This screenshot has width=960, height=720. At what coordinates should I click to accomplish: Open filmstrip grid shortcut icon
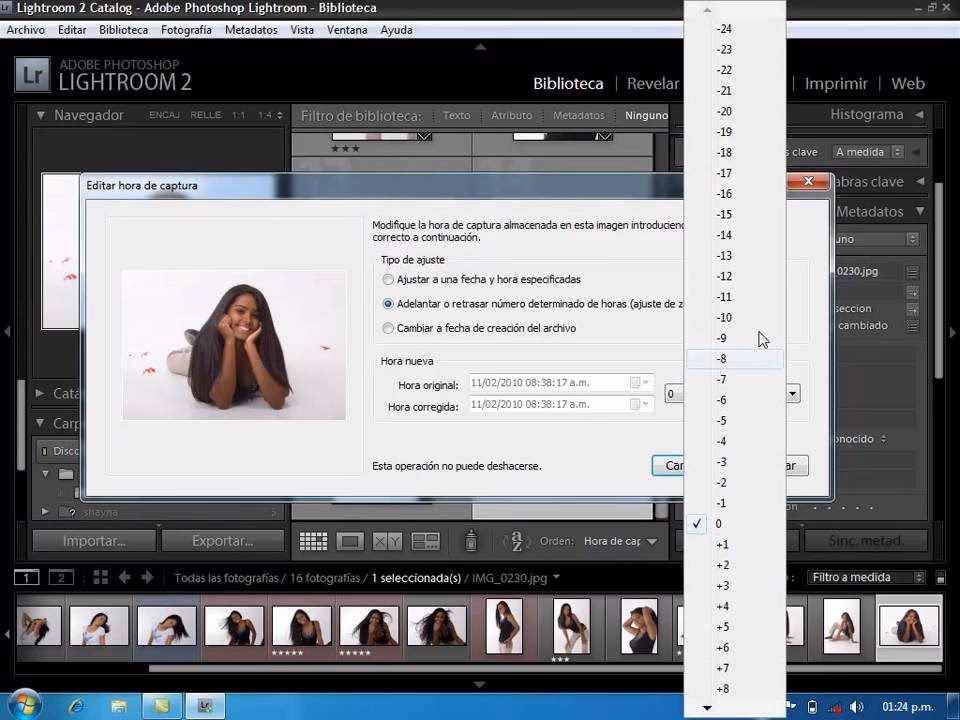100,577
